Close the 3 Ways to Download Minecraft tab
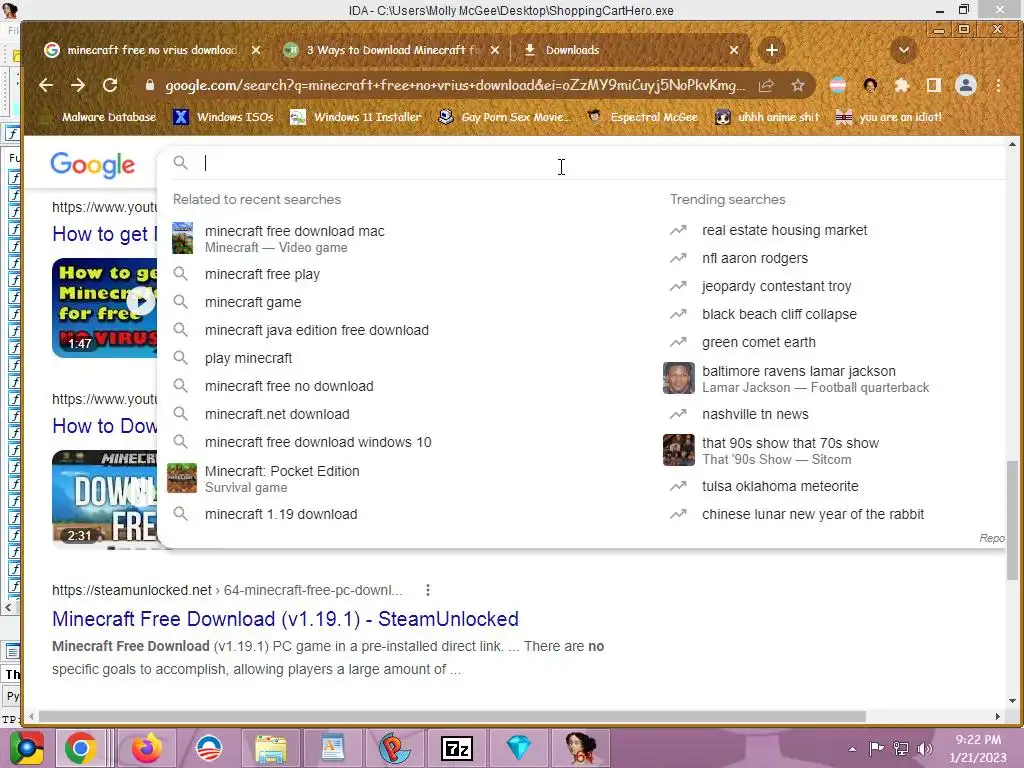Viewport: 1024px width, 768px height. (x=494, y=50)
